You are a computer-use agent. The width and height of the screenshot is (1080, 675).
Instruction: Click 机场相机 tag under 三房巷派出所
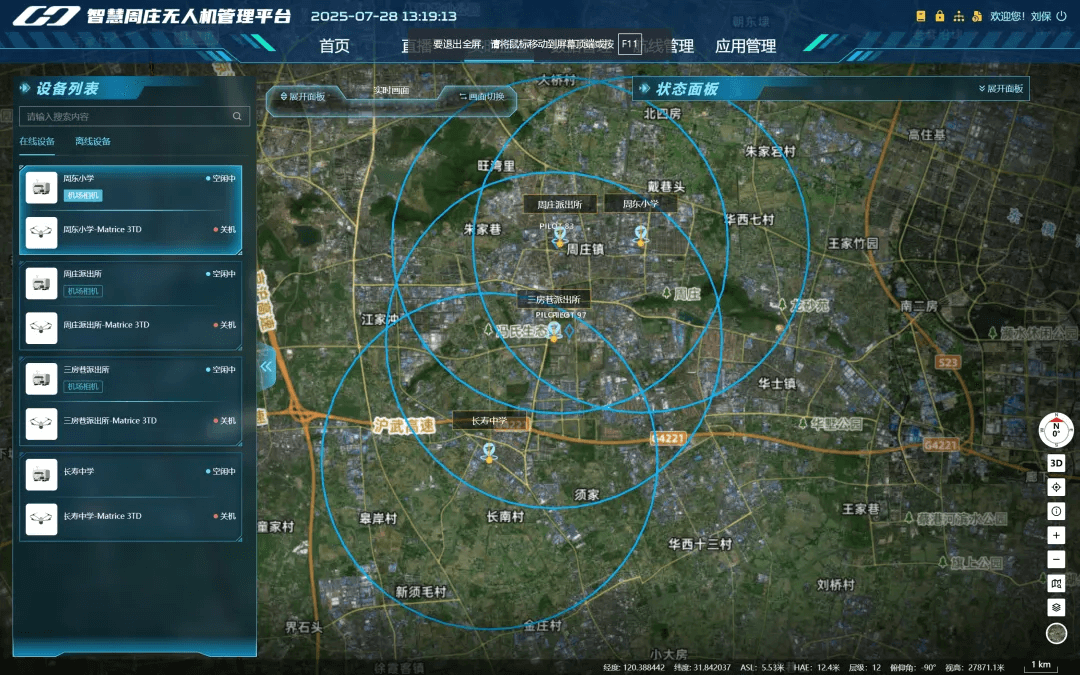(x=83, y=386)
